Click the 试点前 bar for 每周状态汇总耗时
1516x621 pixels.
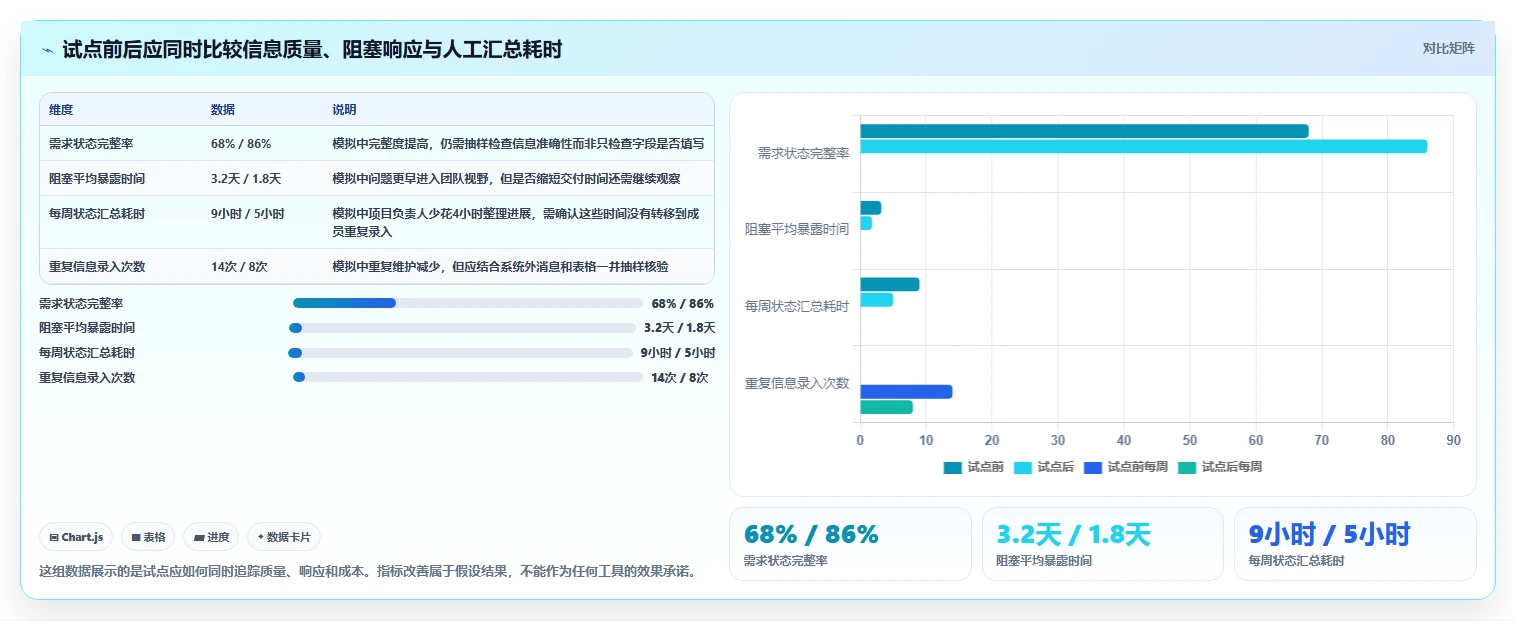pos(889,284)
